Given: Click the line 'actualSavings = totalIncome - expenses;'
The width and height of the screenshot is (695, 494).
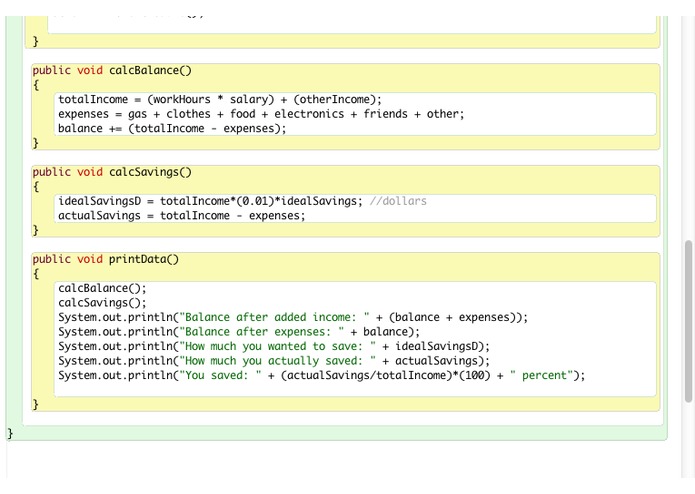Looking at the screenshot, I should point(182,216).
